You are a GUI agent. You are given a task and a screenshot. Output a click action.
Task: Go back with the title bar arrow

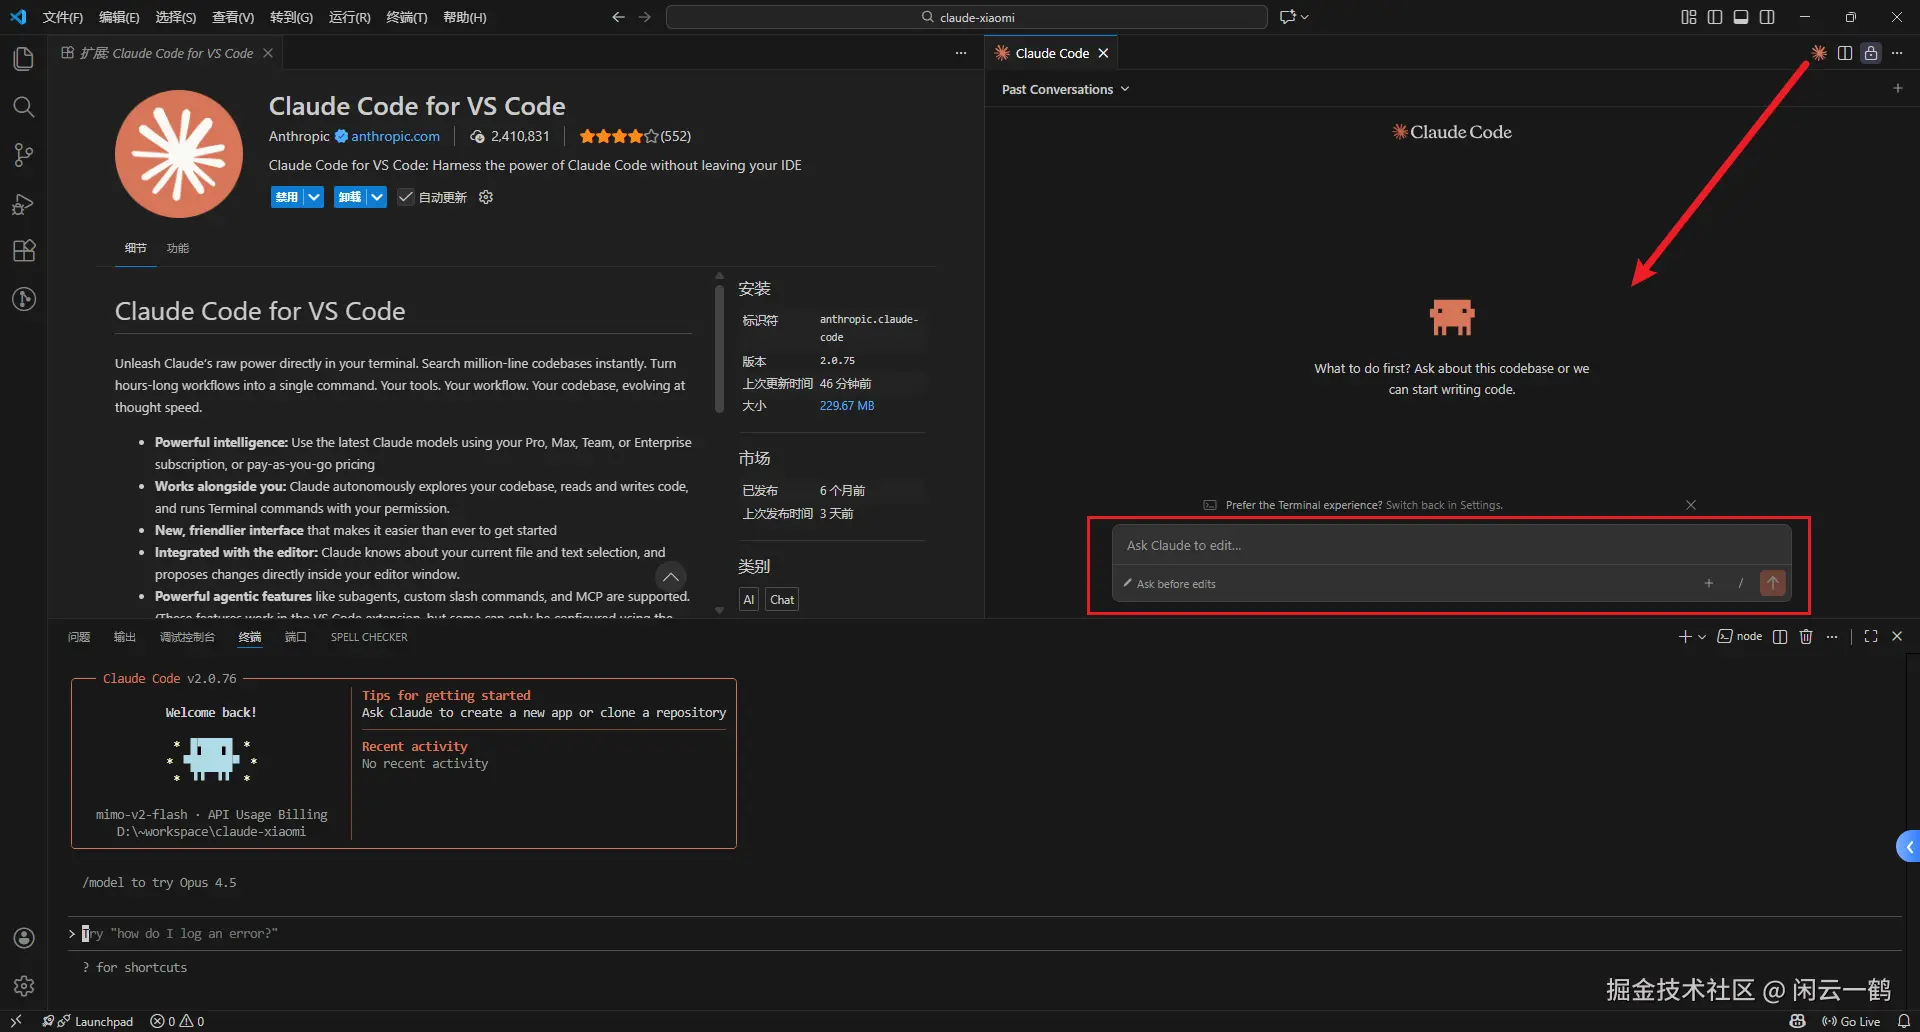[618, 17]
